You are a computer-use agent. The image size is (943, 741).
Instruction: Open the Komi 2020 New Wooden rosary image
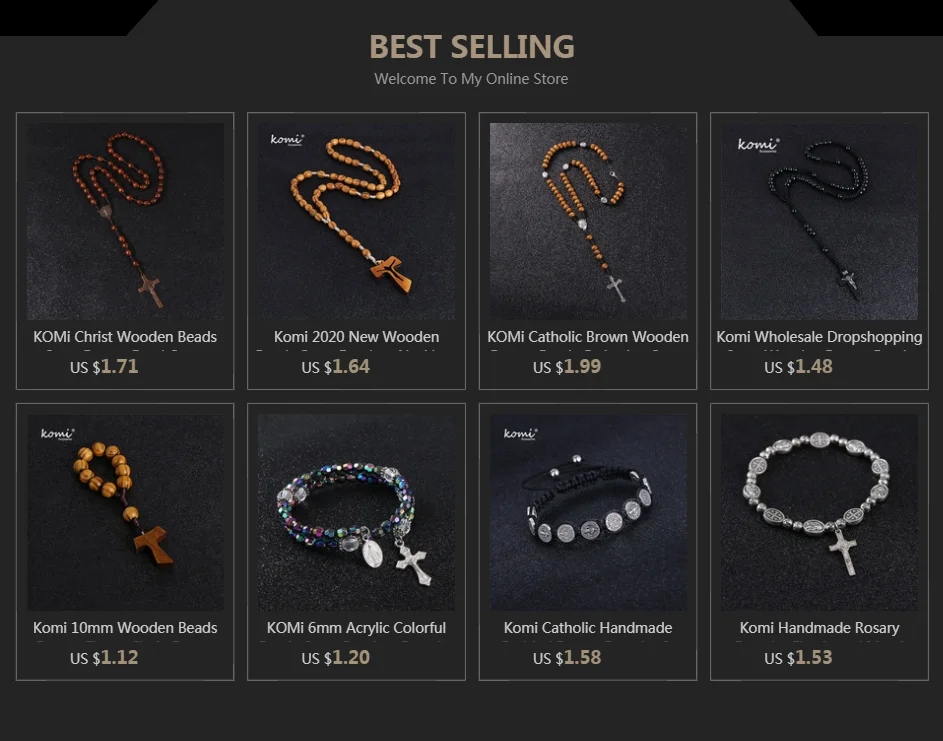(x=357, y=221)
